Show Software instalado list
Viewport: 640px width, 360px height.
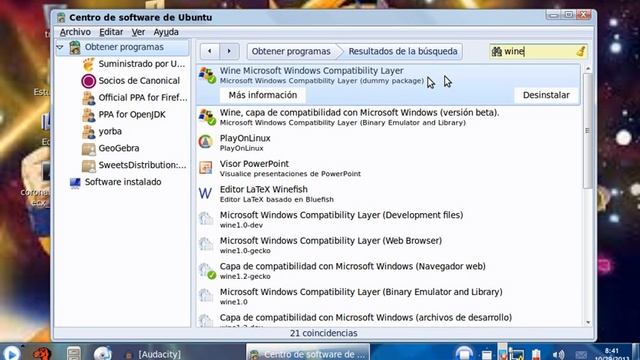(123, 182)
